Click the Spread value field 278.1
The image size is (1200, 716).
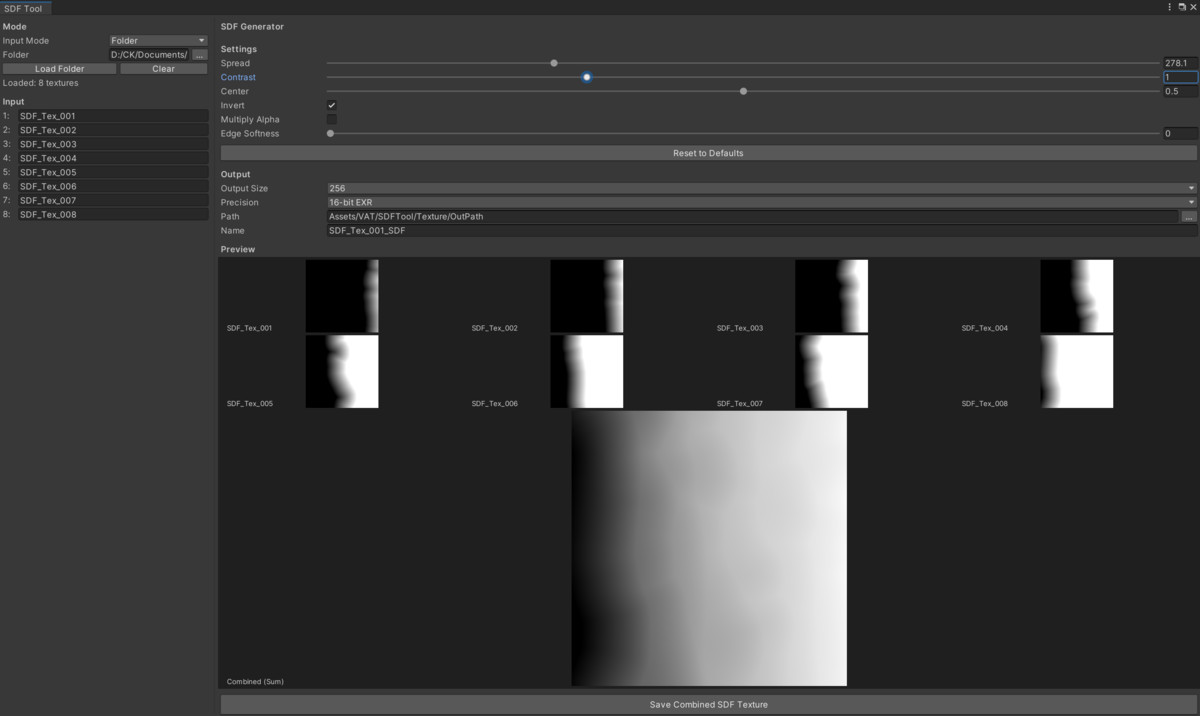1180,63
